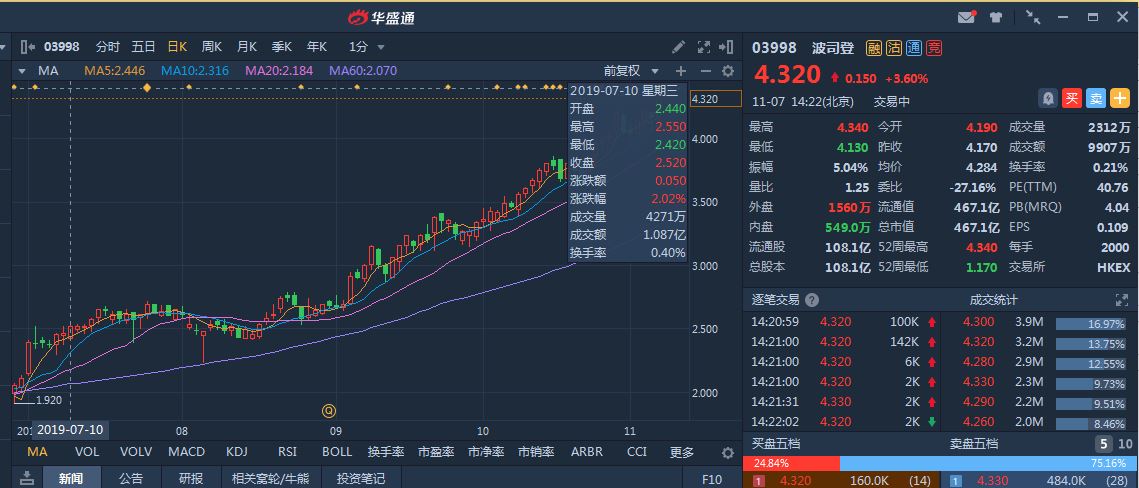The width and height of the screenshot is (1139, 488).
Task: Select the 季K quarterly view
Action: coord(282,47)
